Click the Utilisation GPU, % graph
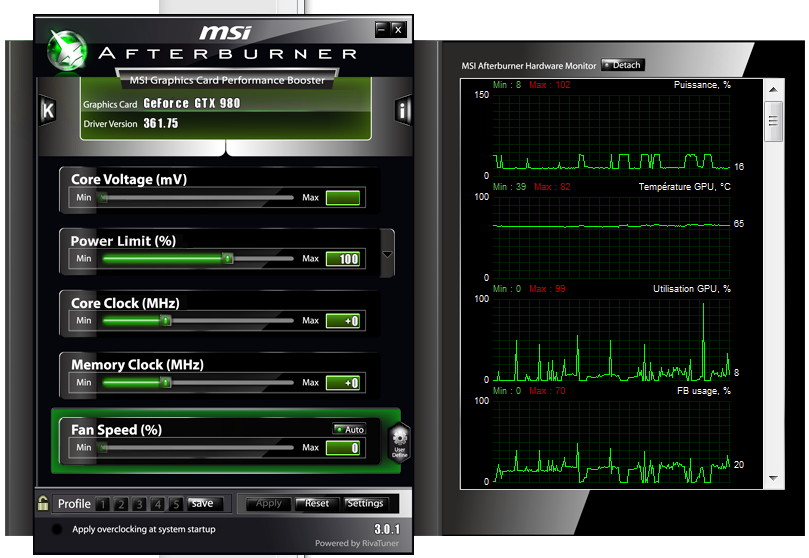 (x=611, y=339)
